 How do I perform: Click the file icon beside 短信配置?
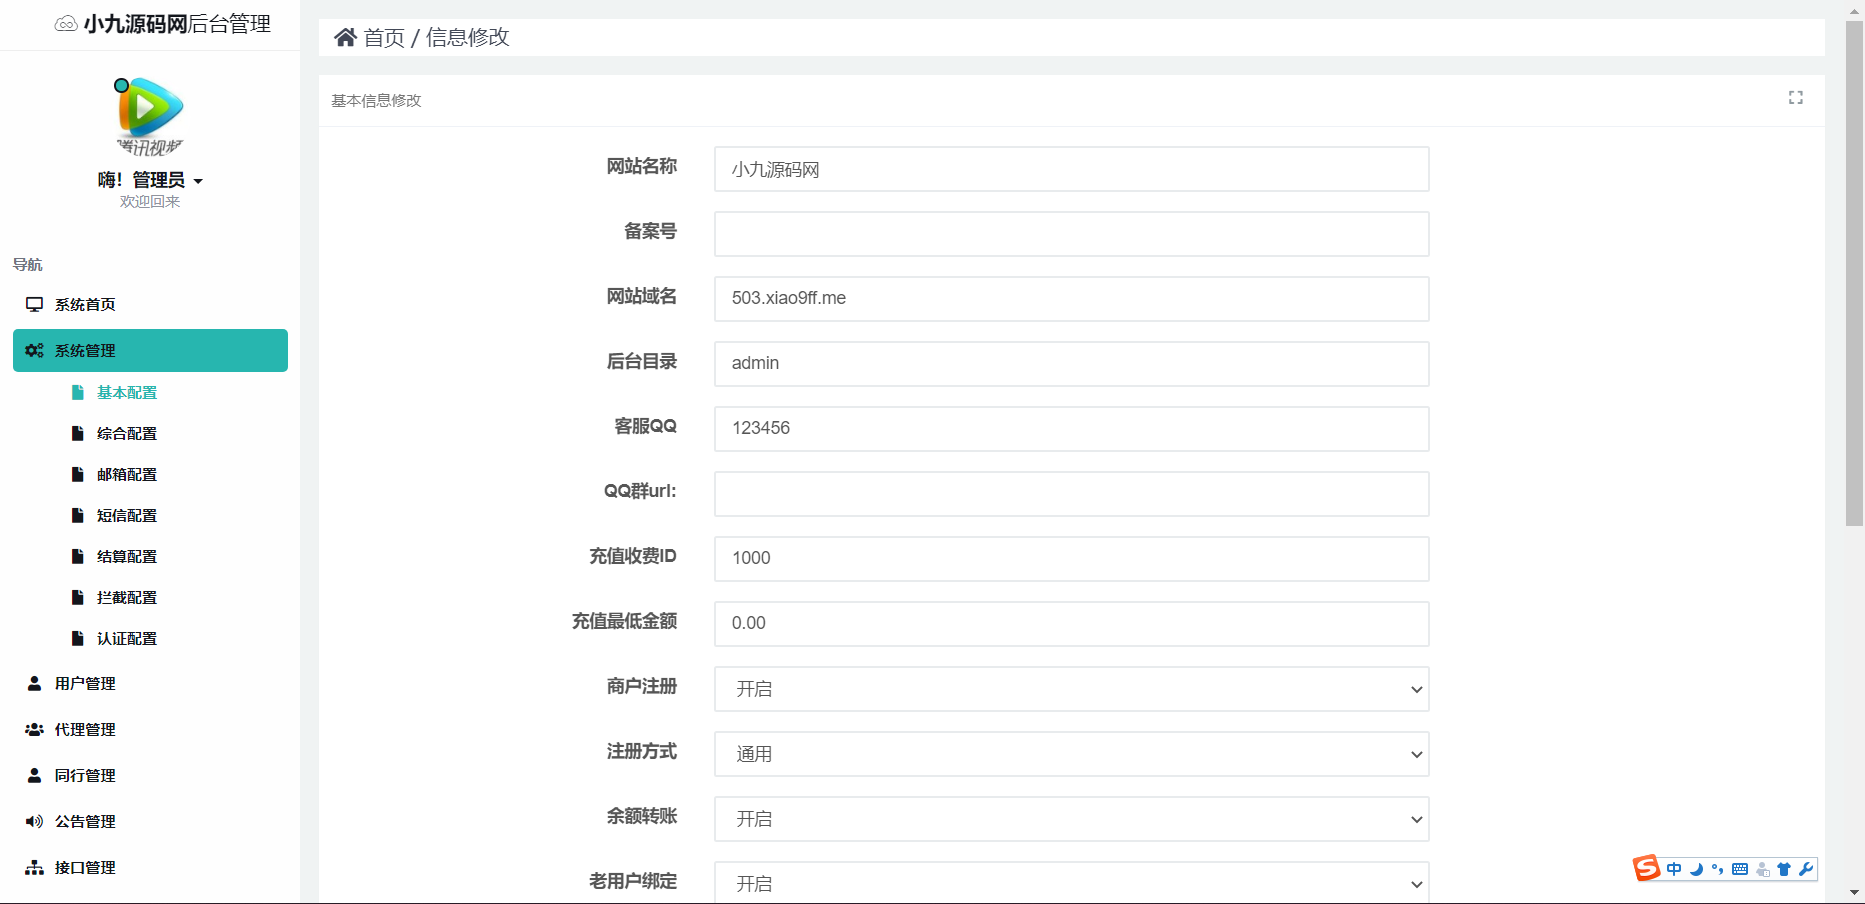(78, 515)
